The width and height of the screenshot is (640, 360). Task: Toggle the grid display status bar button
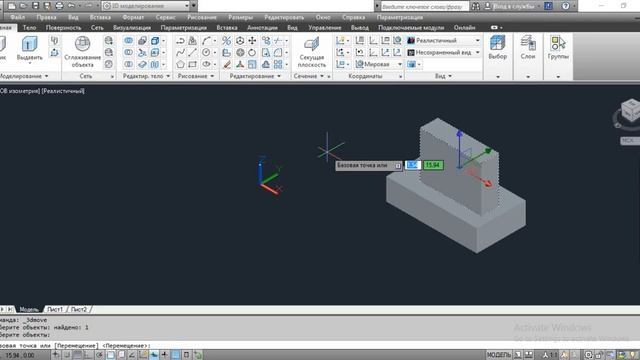77,355
